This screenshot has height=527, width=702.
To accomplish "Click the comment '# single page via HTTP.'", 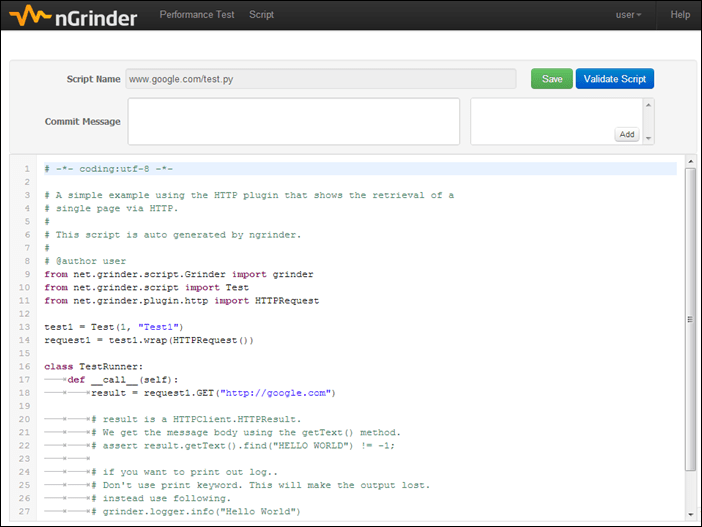I will (x=111, y=208).
